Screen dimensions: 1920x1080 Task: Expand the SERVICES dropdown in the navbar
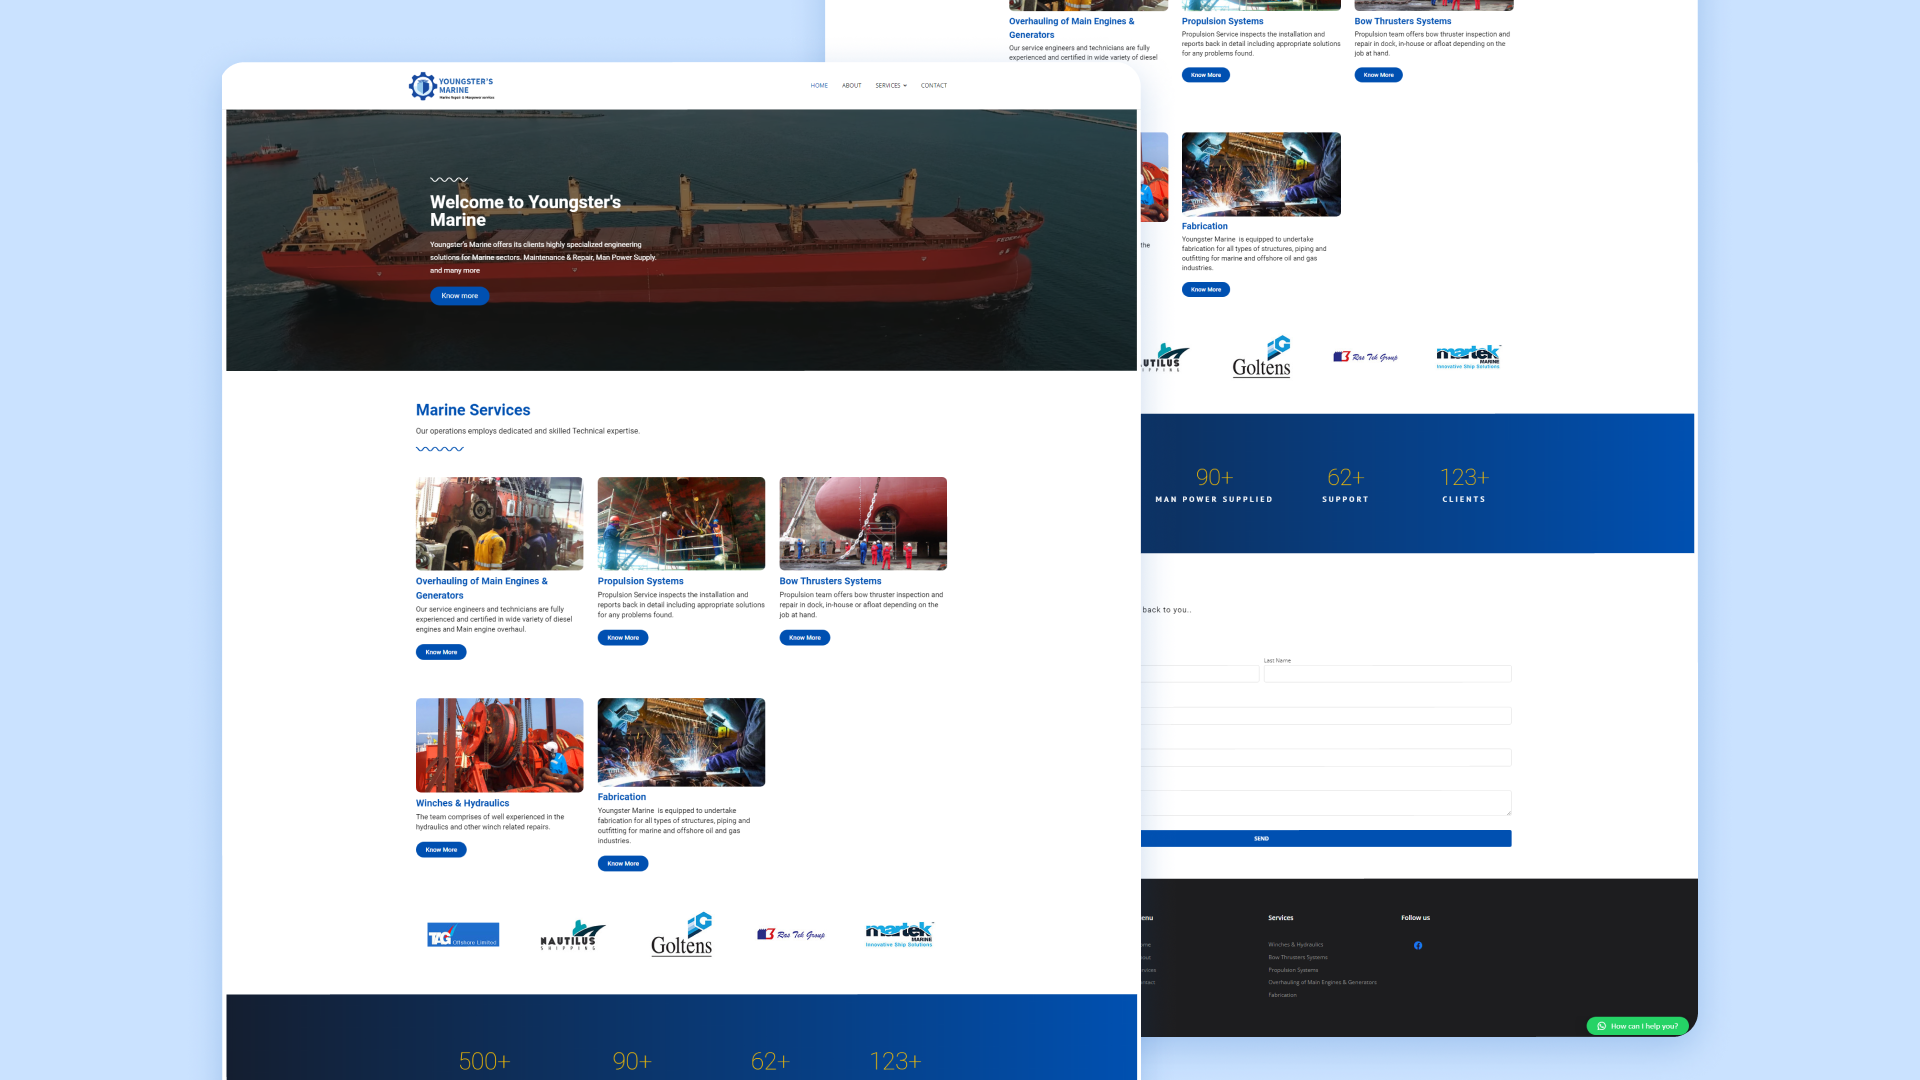(890, 86)
